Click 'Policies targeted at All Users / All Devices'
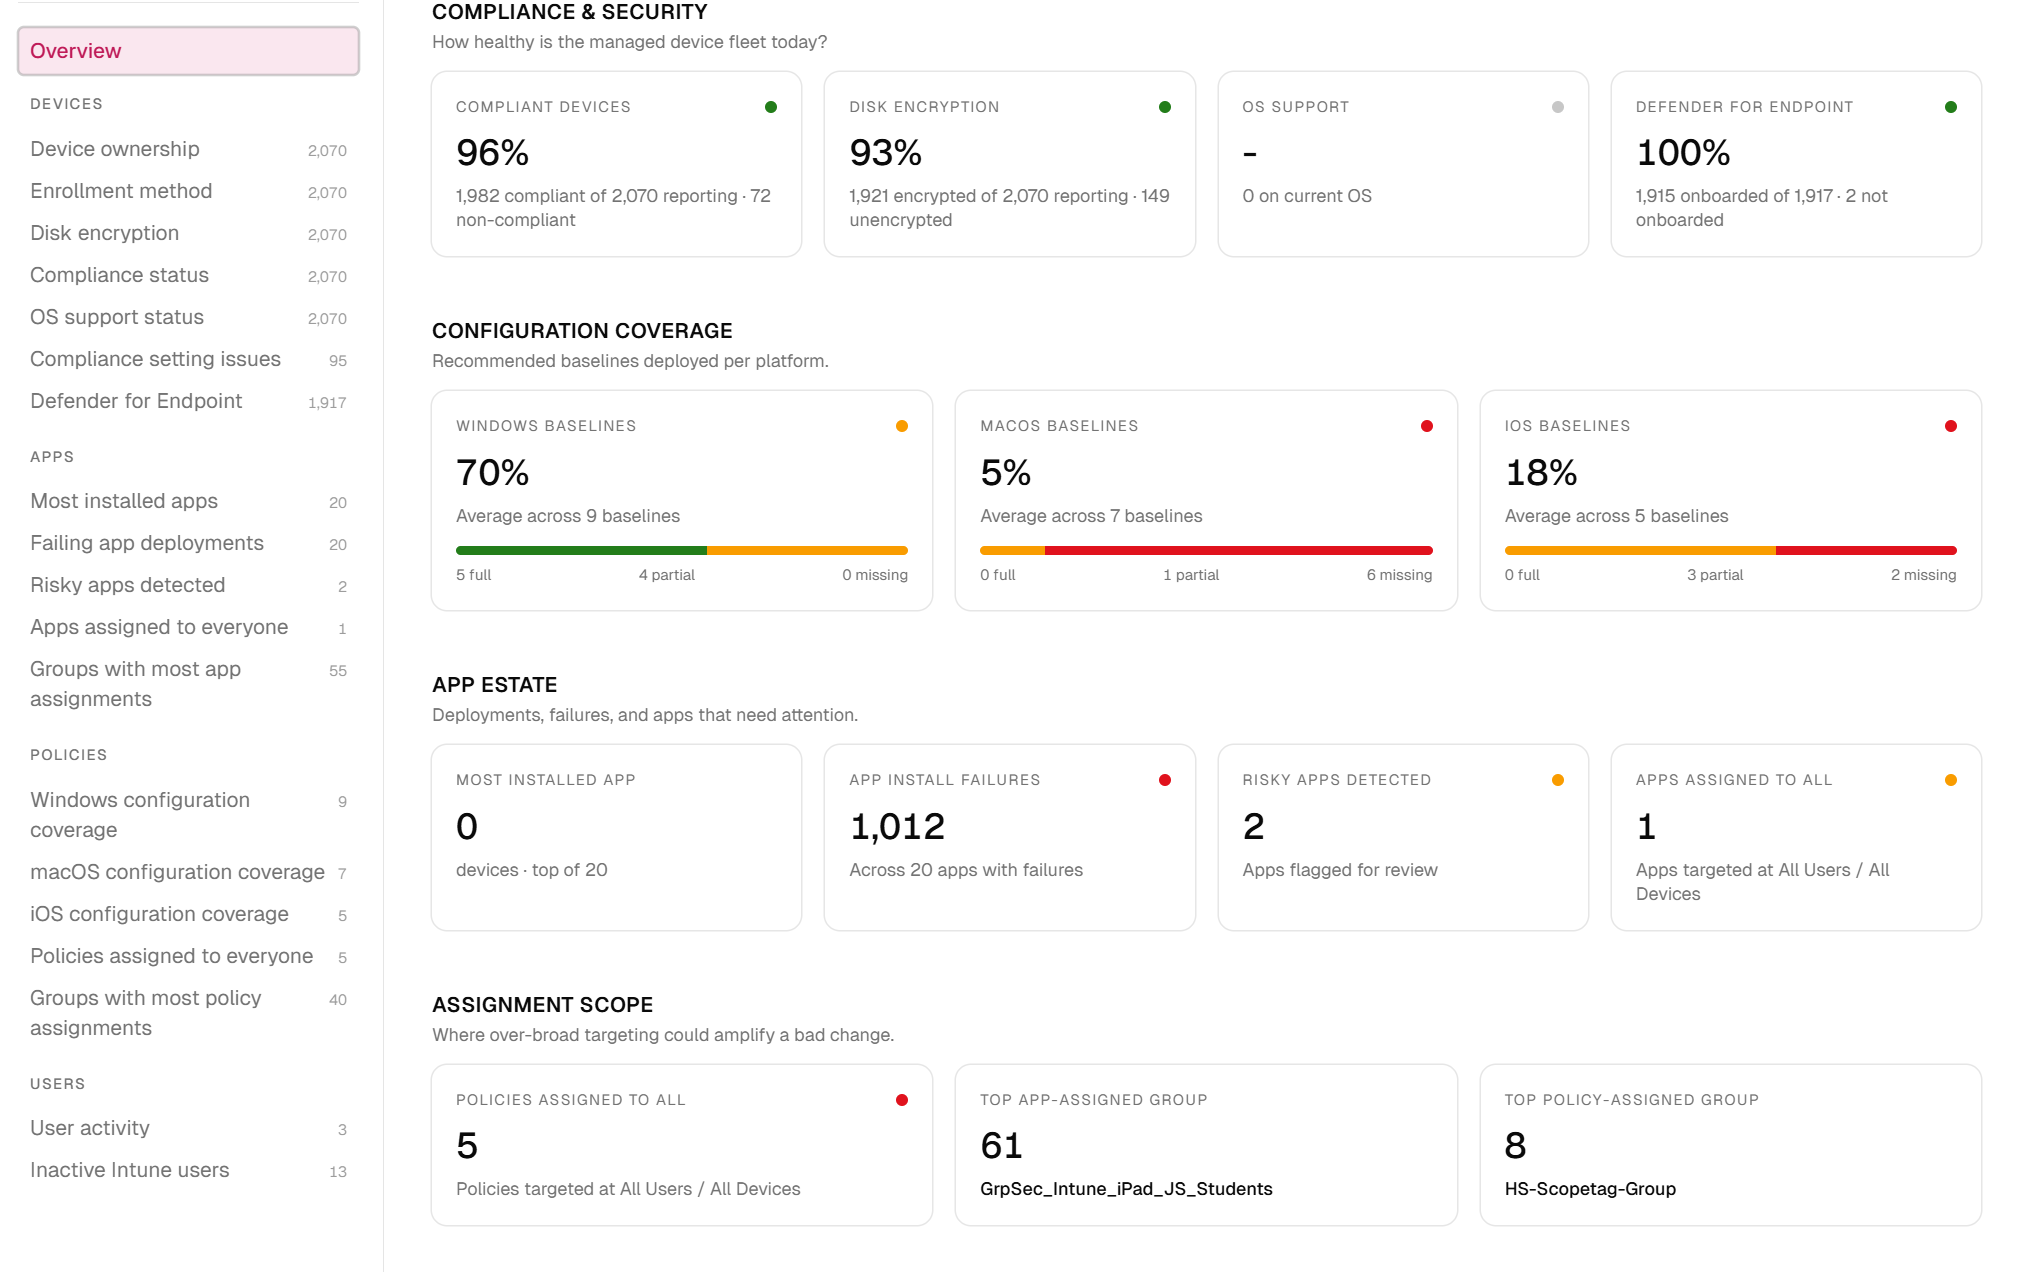 coord(628,1189)
